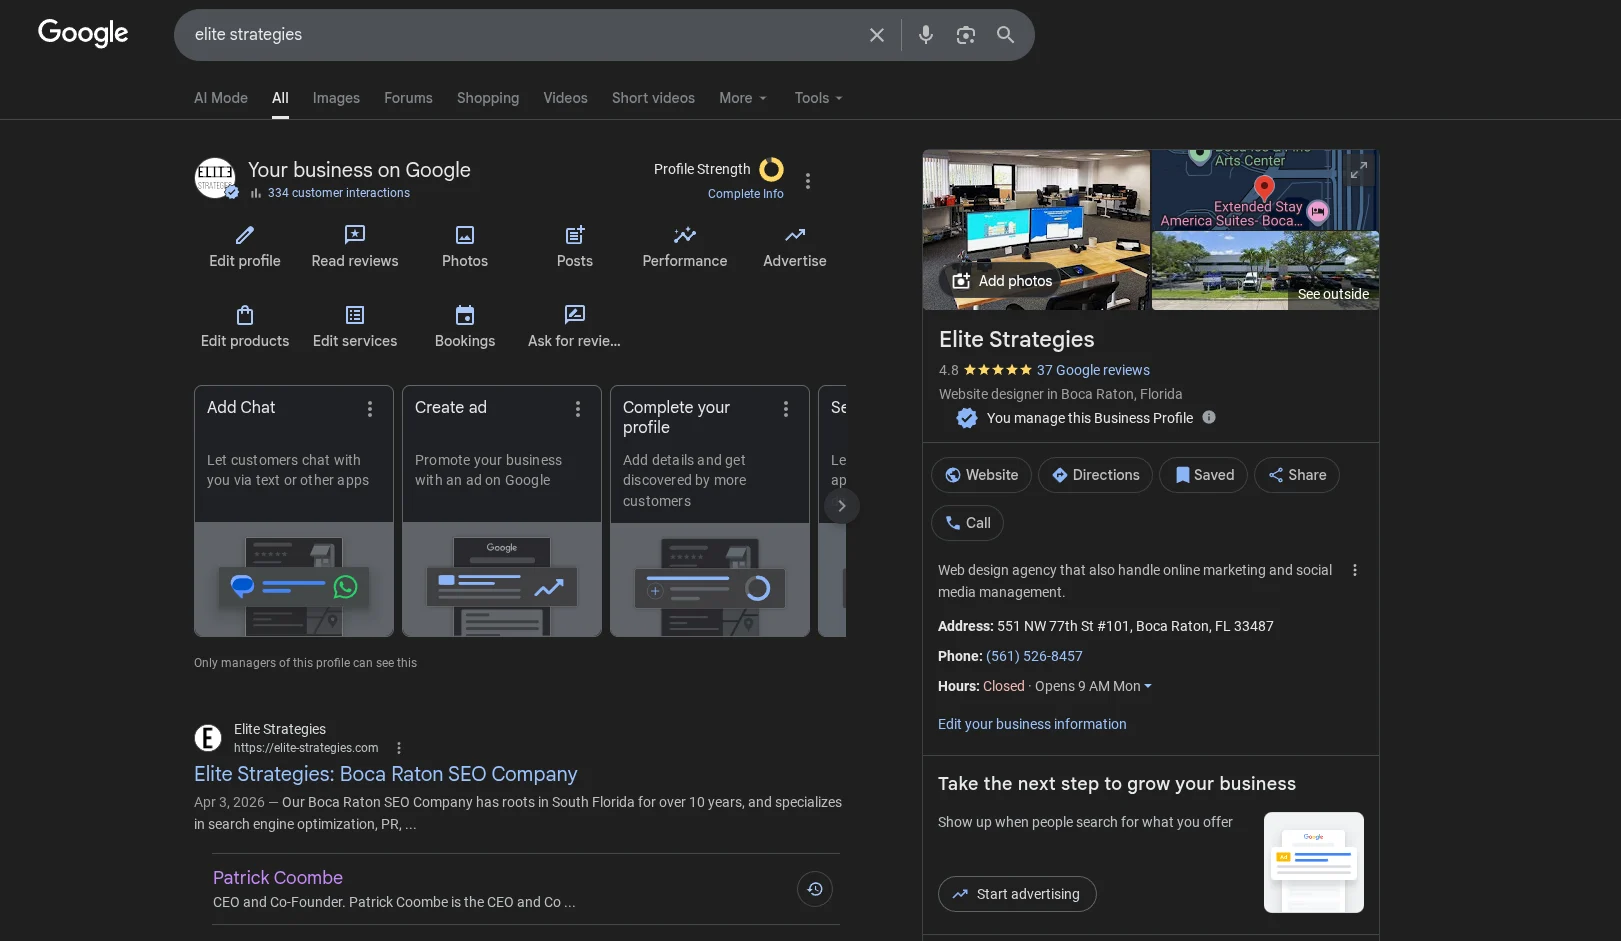Viewport: 1621px width, 941px height.
Task: Switch to the Images tab
Action: (x=336, y=98)
